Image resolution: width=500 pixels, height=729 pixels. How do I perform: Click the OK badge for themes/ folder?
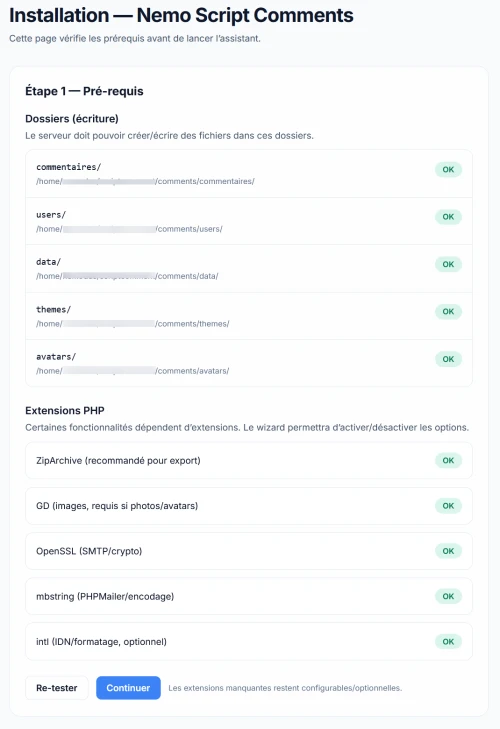[448, 311]
